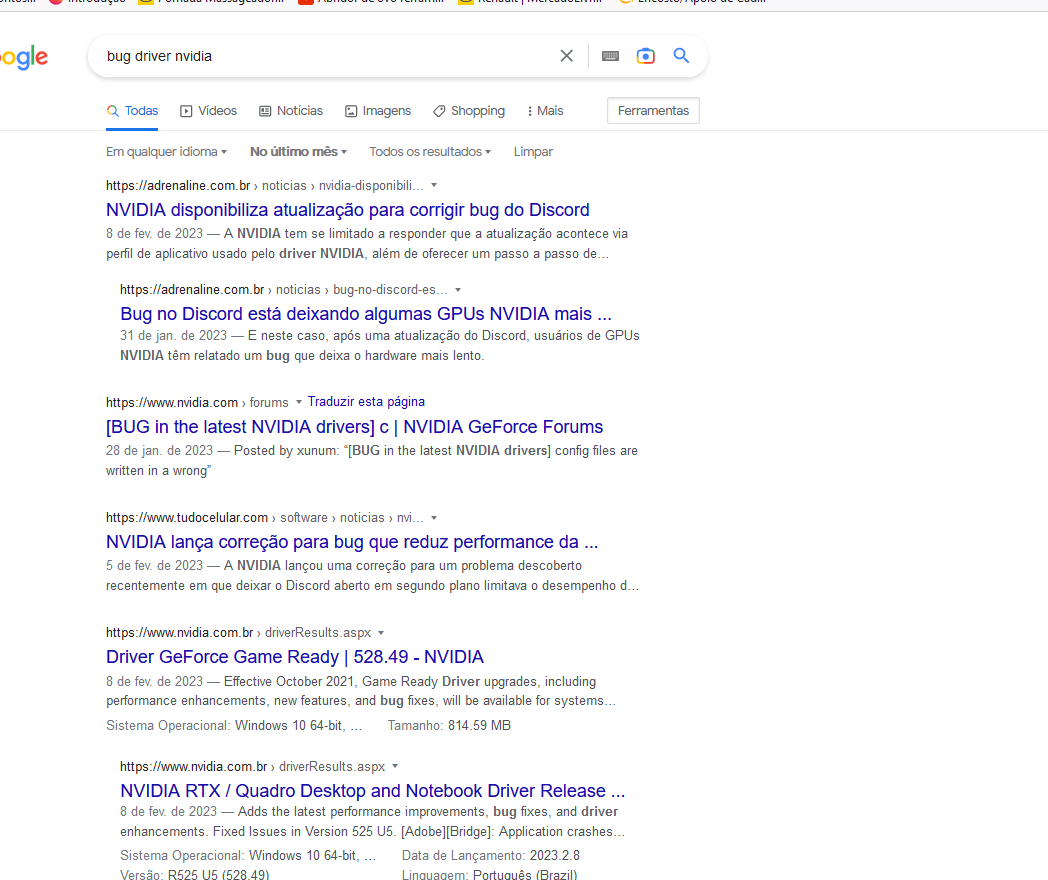The width and height of the screenshot is (1048, 880).
Task: Expand arrow next to first driverResults.aspx URL
Action: (381, 632)
